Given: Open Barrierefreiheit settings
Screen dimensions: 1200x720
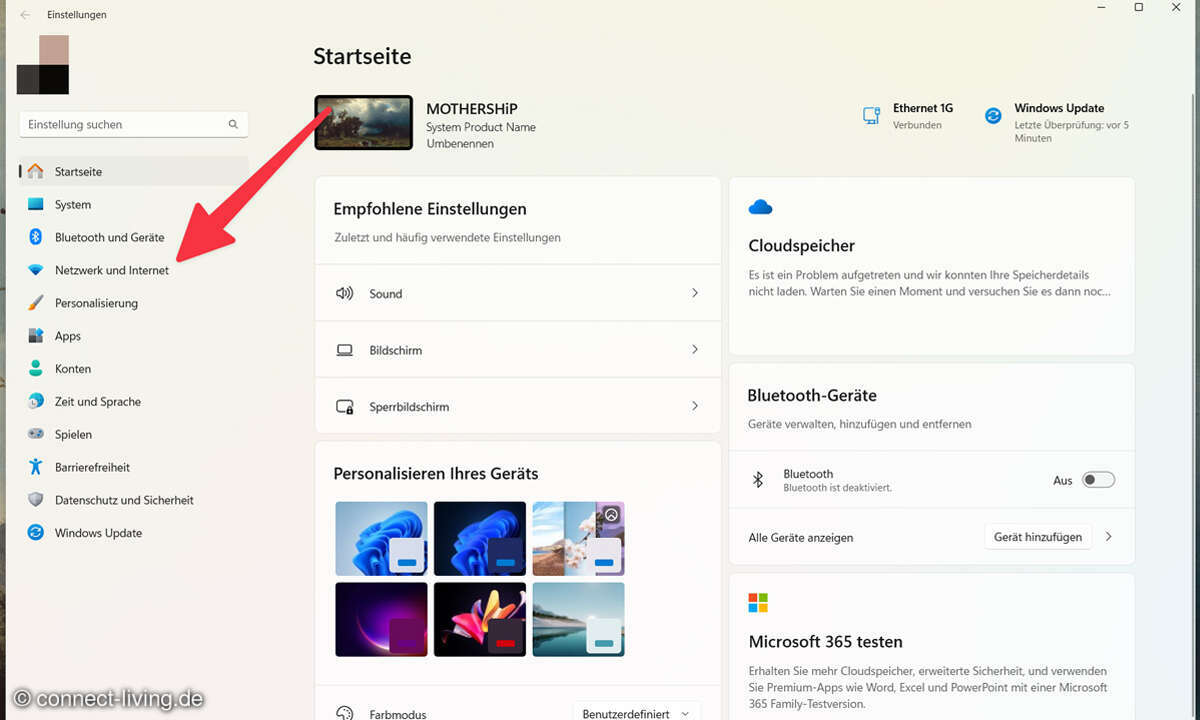Looking at the screenshot, I should point(134,467).
